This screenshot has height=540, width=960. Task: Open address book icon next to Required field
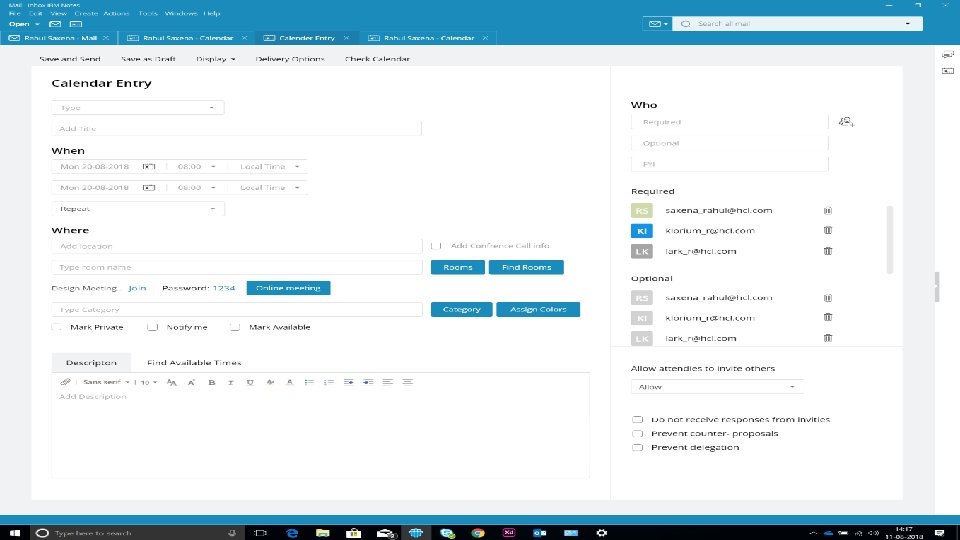coord(846,122)
